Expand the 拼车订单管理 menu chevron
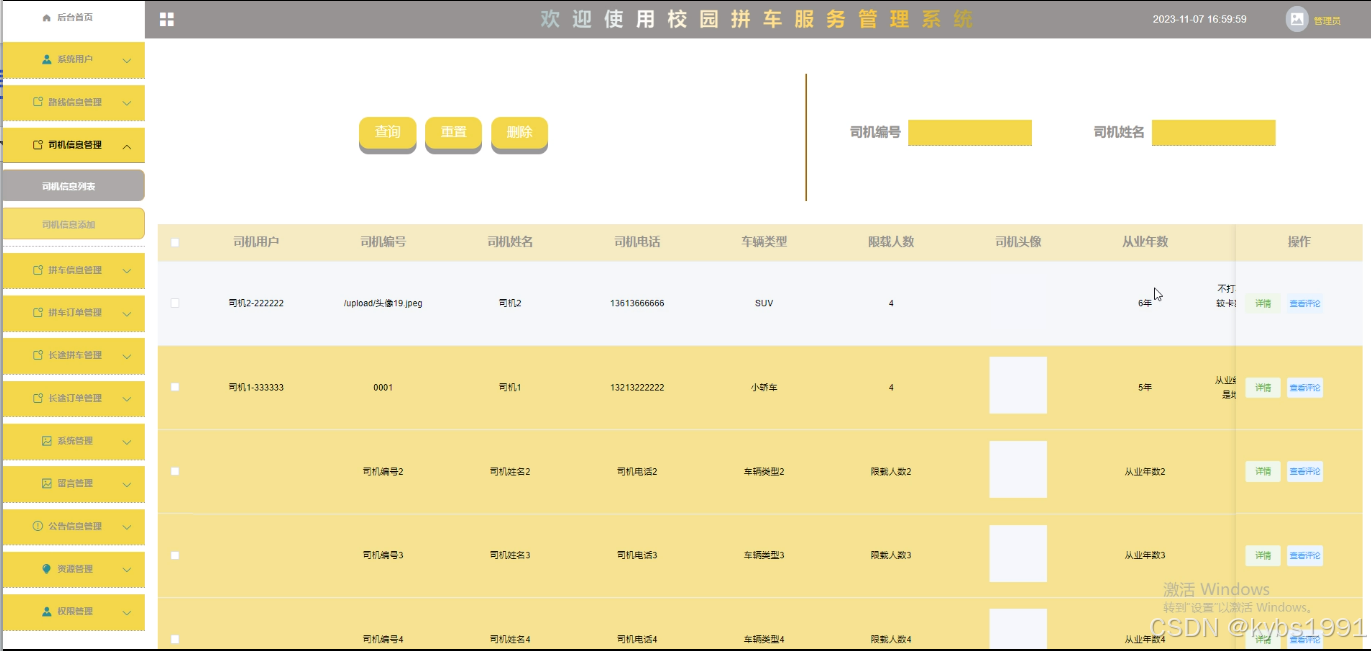1371x651 pixels. tap(127, 314)
